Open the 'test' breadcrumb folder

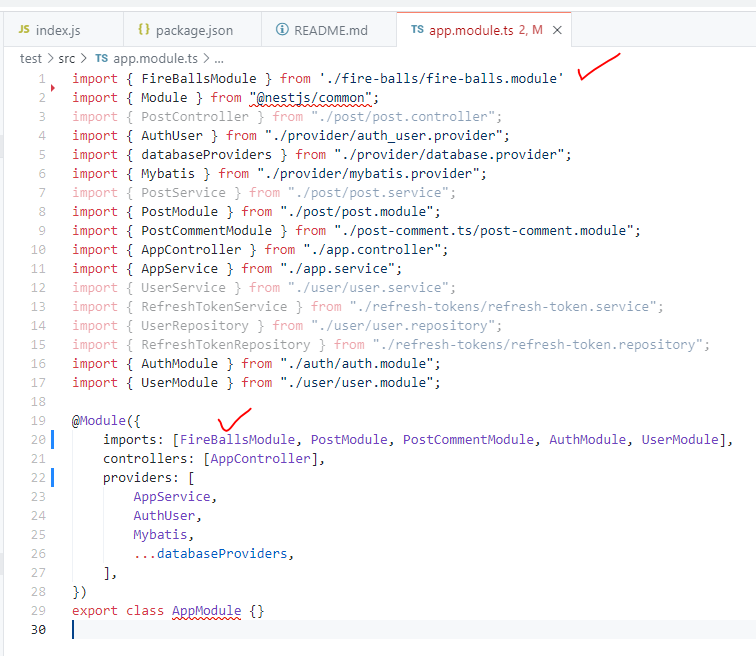(31, 58)
